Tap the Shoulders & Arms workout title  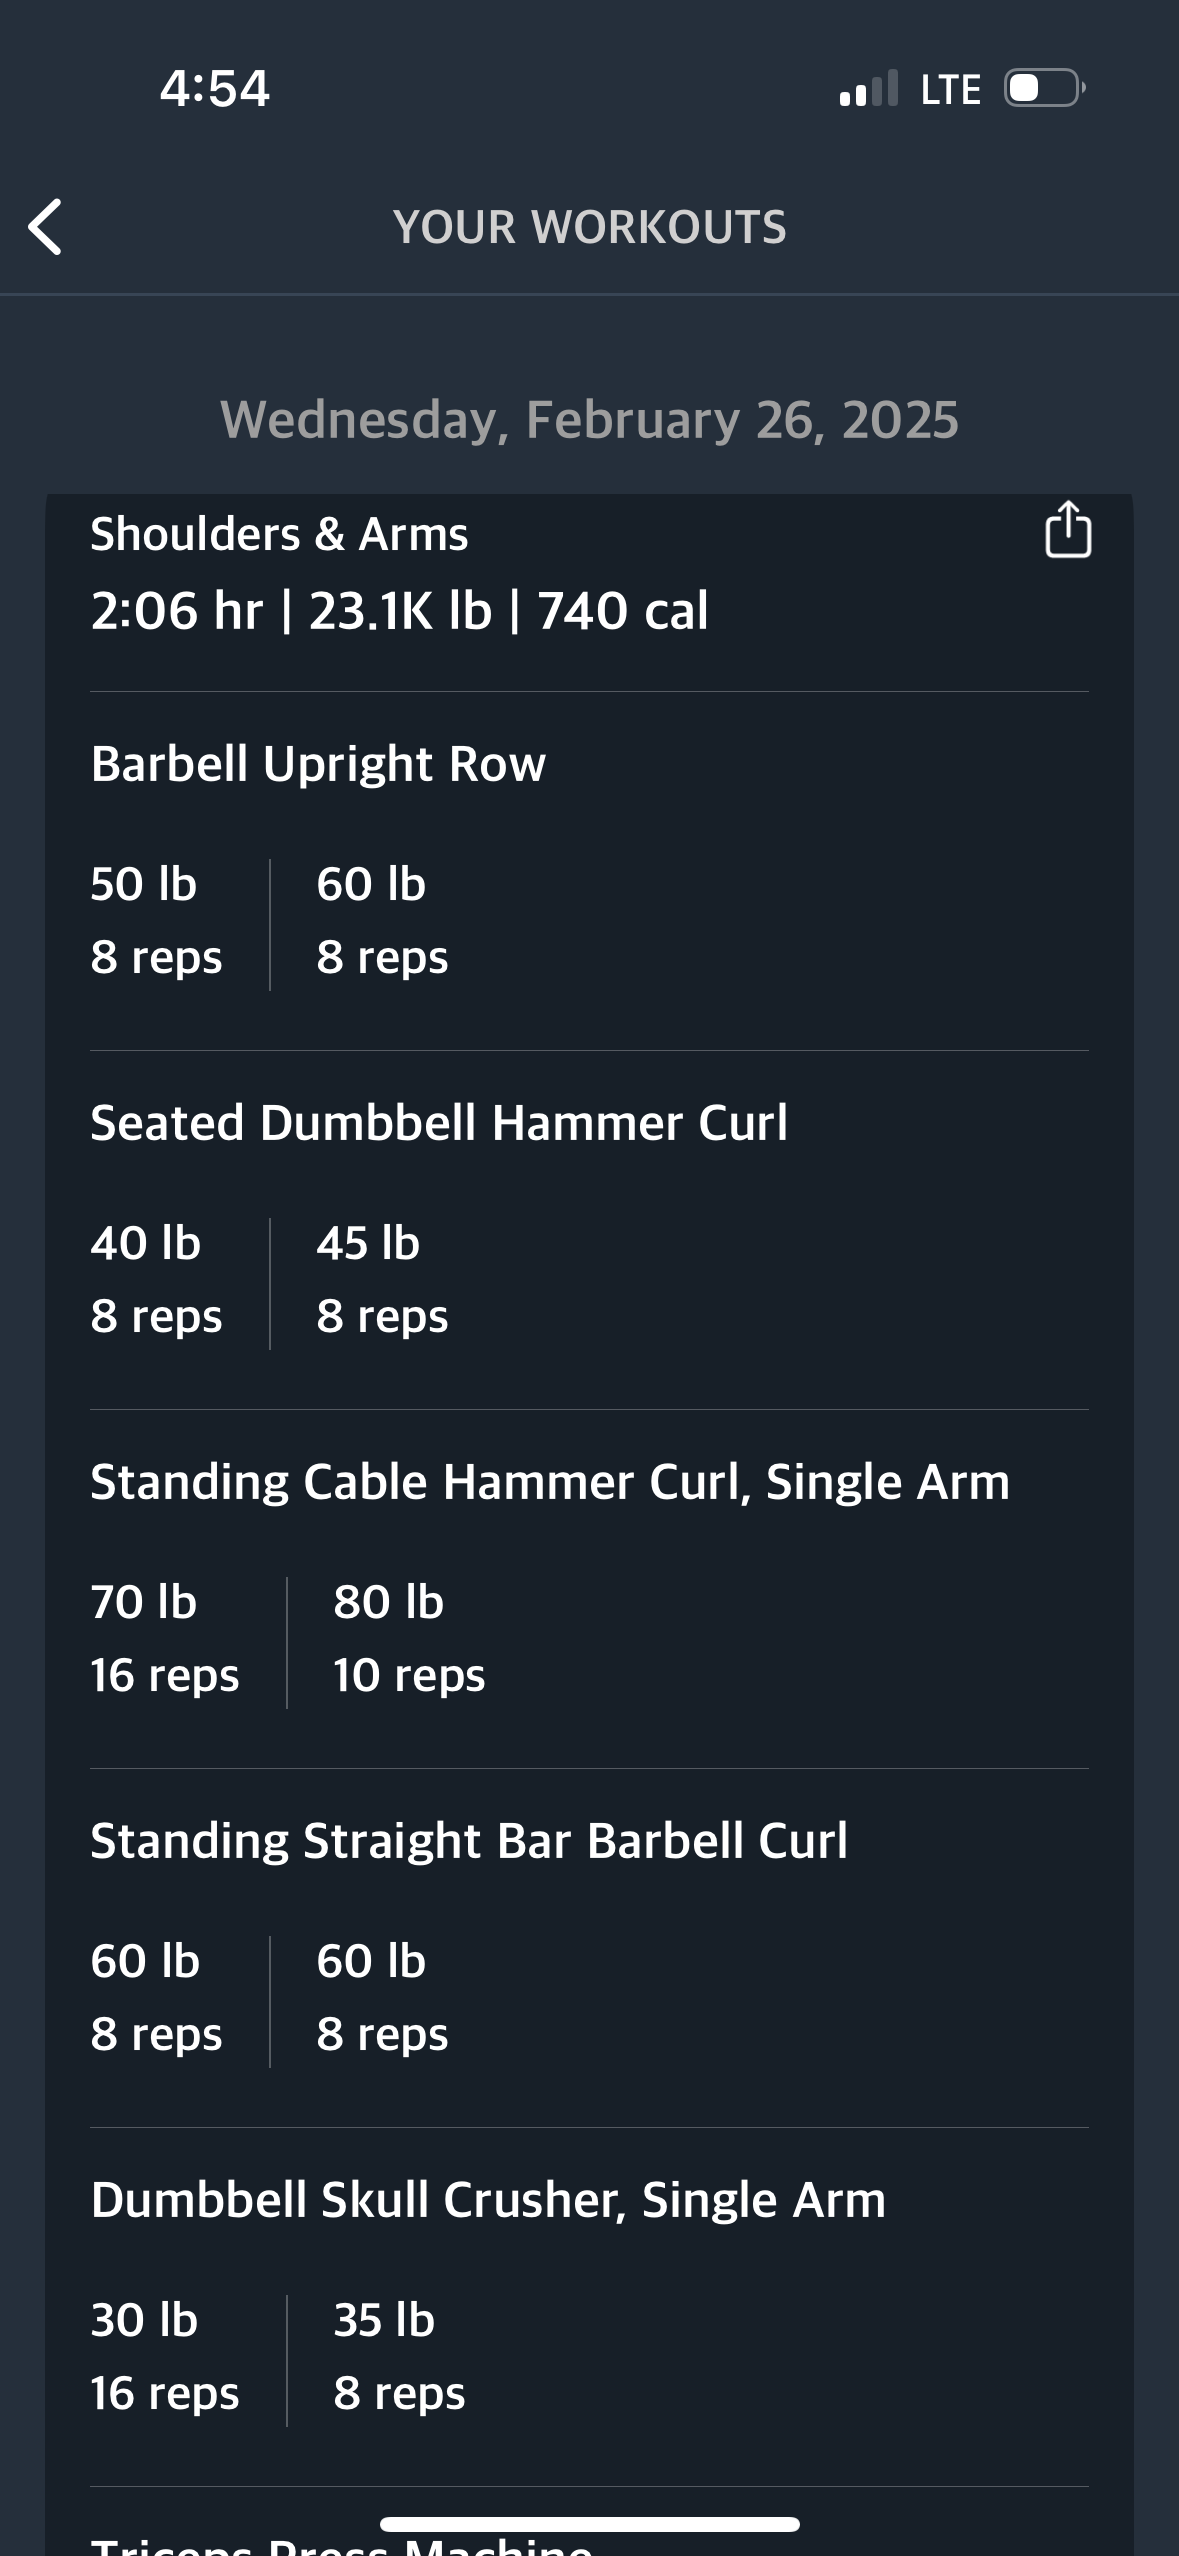[279, 534]
